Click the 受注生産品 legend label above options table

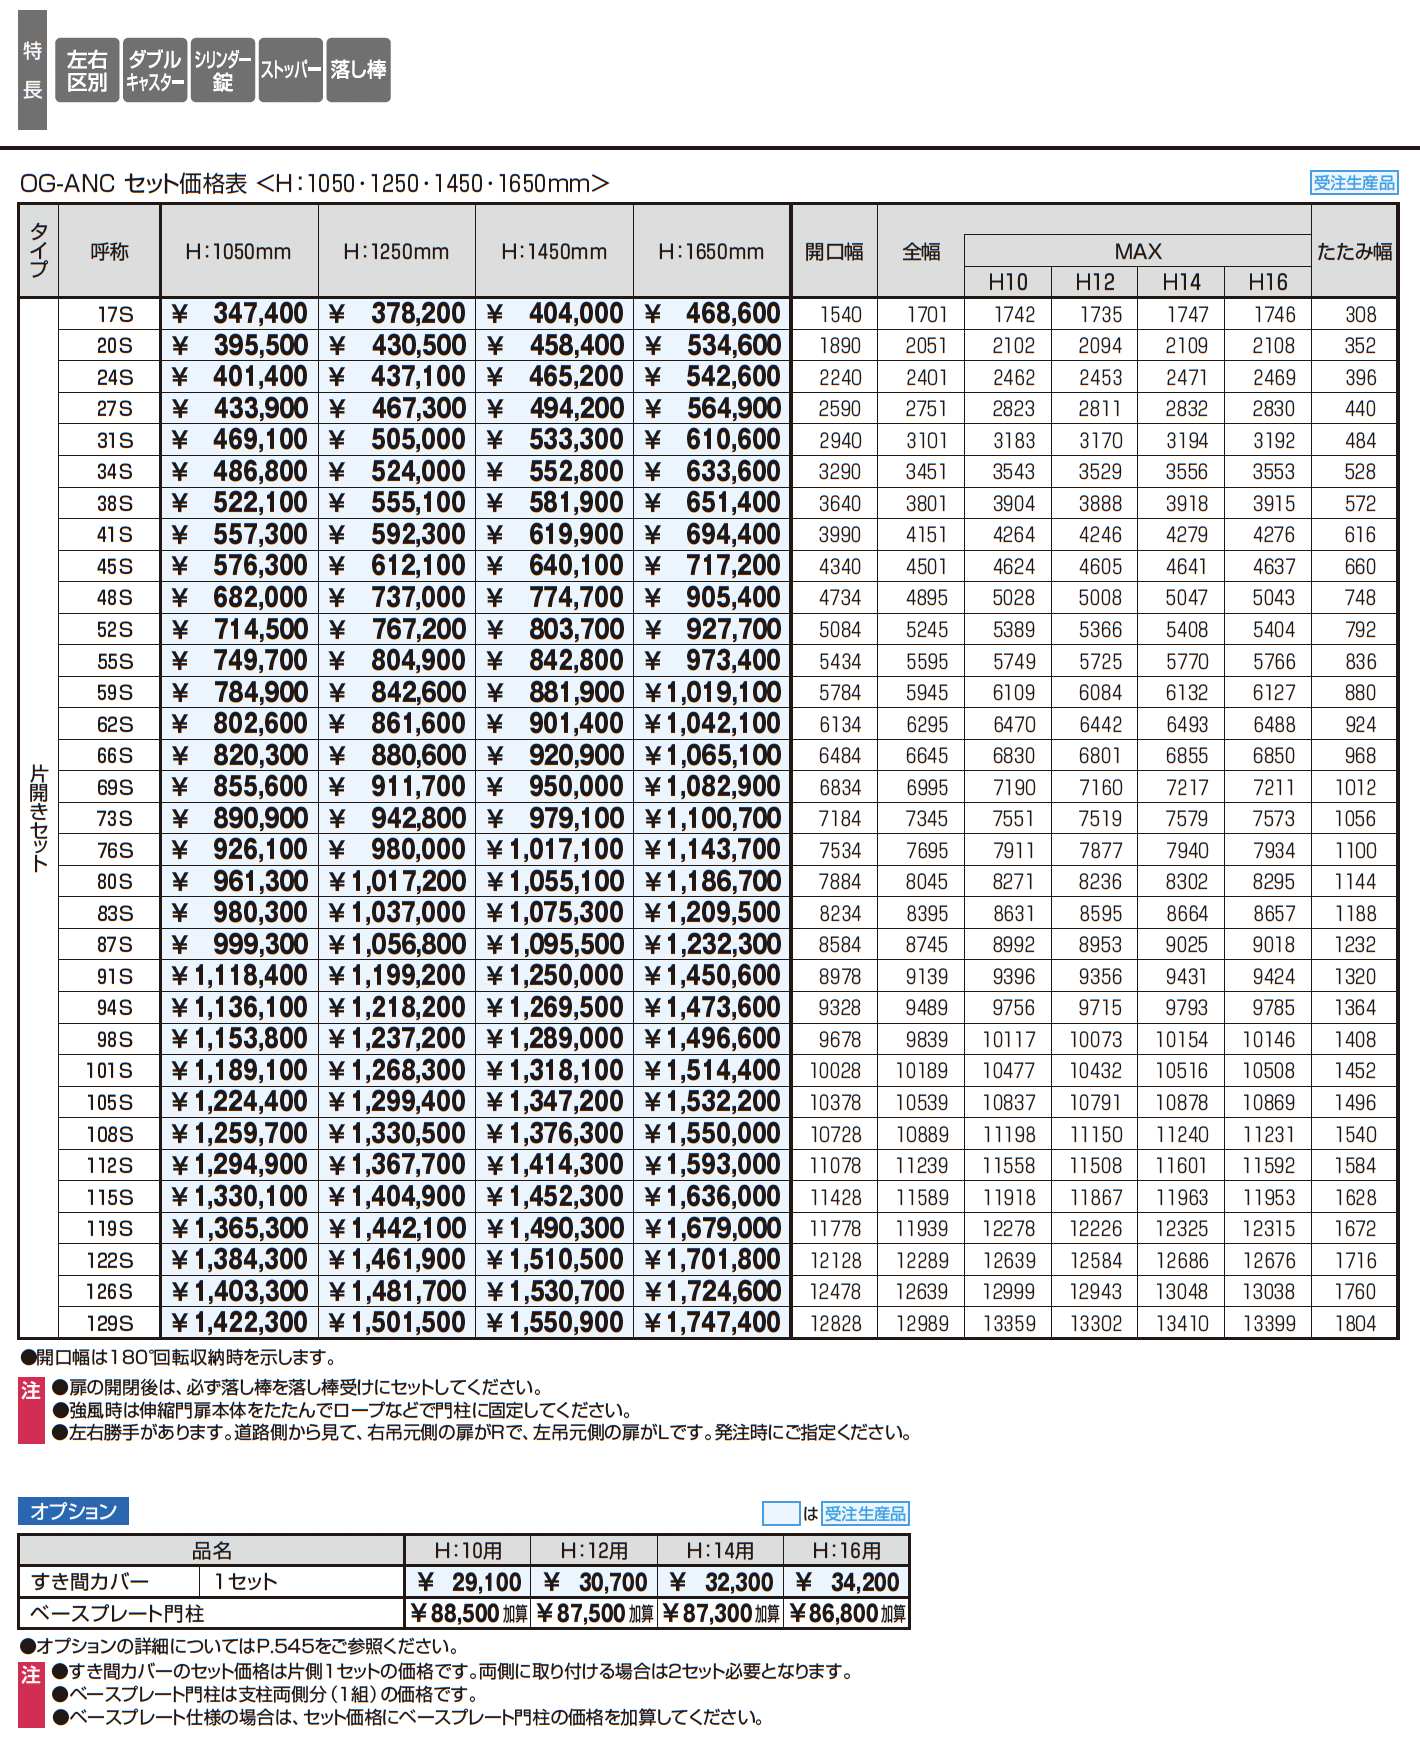coord(865,1514)
